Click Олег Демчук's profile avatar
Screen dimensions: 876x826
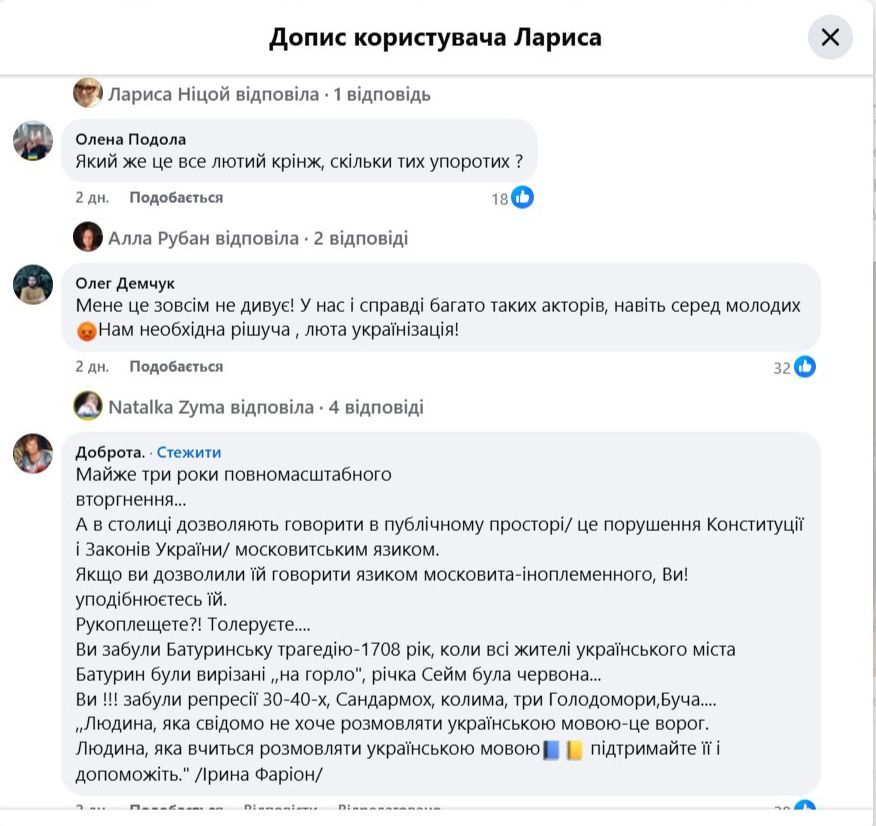(x=33, y=285)
